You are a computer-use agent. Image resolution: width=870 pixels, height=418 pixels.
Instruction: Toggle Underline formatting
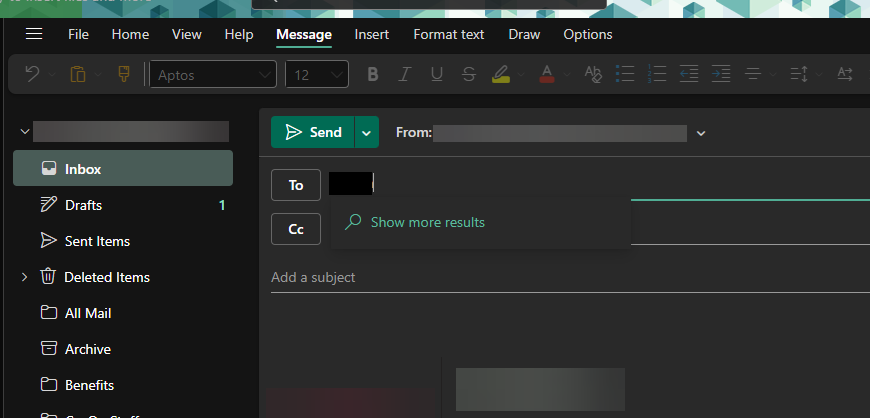(437, 74)
